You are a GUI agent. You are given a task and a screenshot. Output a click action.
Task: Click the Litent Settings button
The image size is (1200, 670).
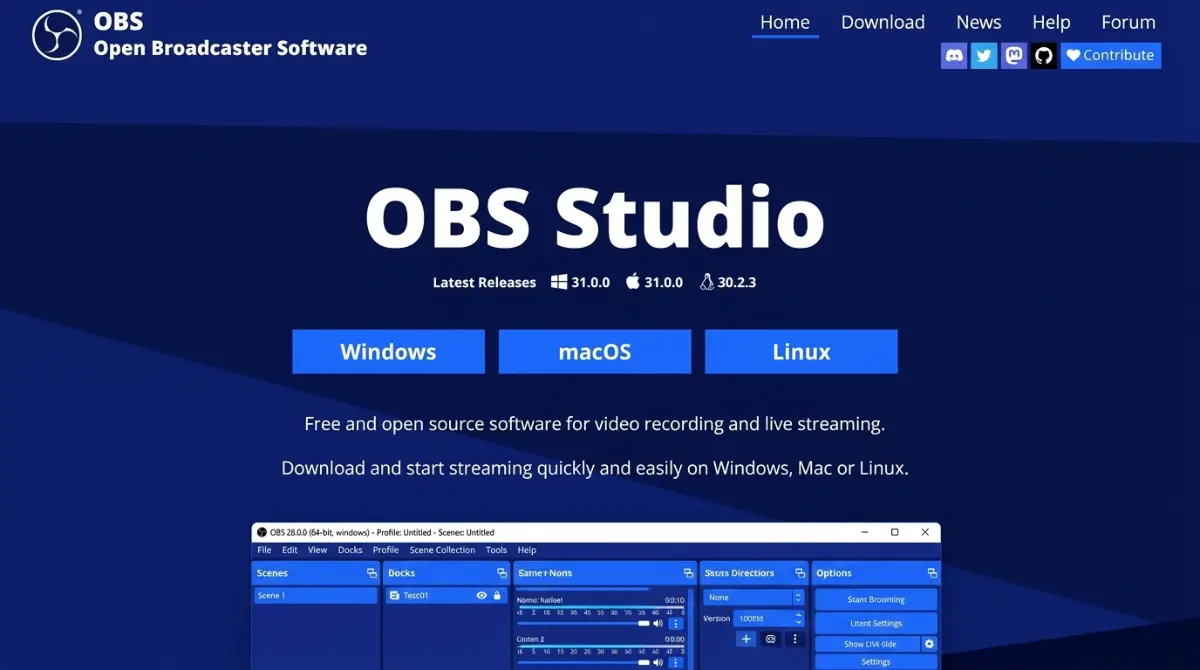tap(876, 623)
